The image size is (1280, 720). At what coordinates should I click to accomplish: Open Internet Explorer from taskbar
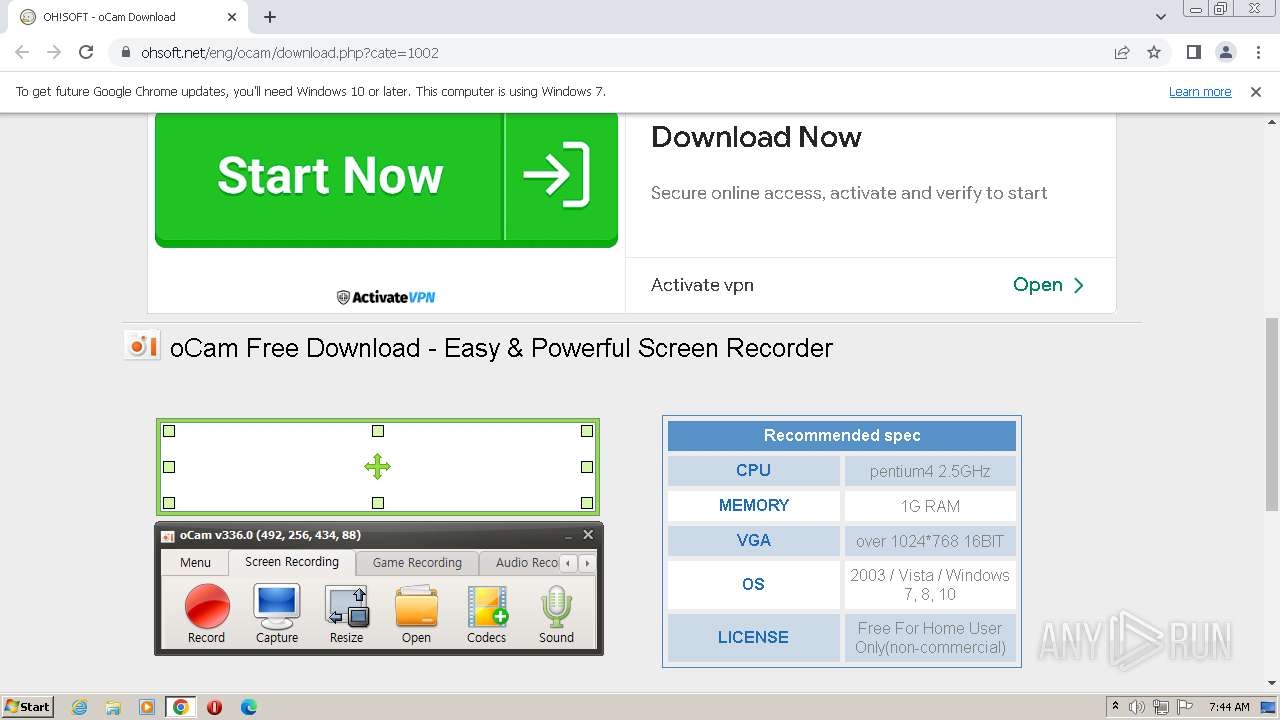coord(79,707)
